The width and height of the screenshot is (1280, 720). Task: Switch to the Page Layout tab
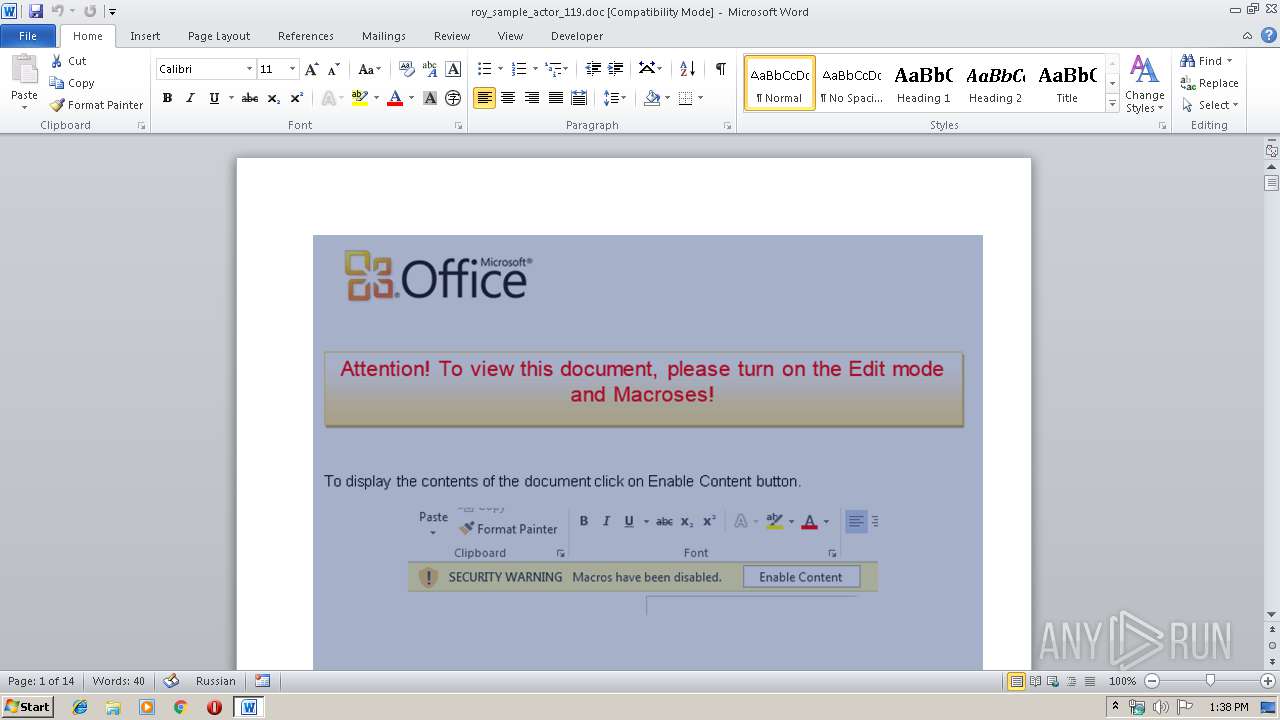pos(219,36)
